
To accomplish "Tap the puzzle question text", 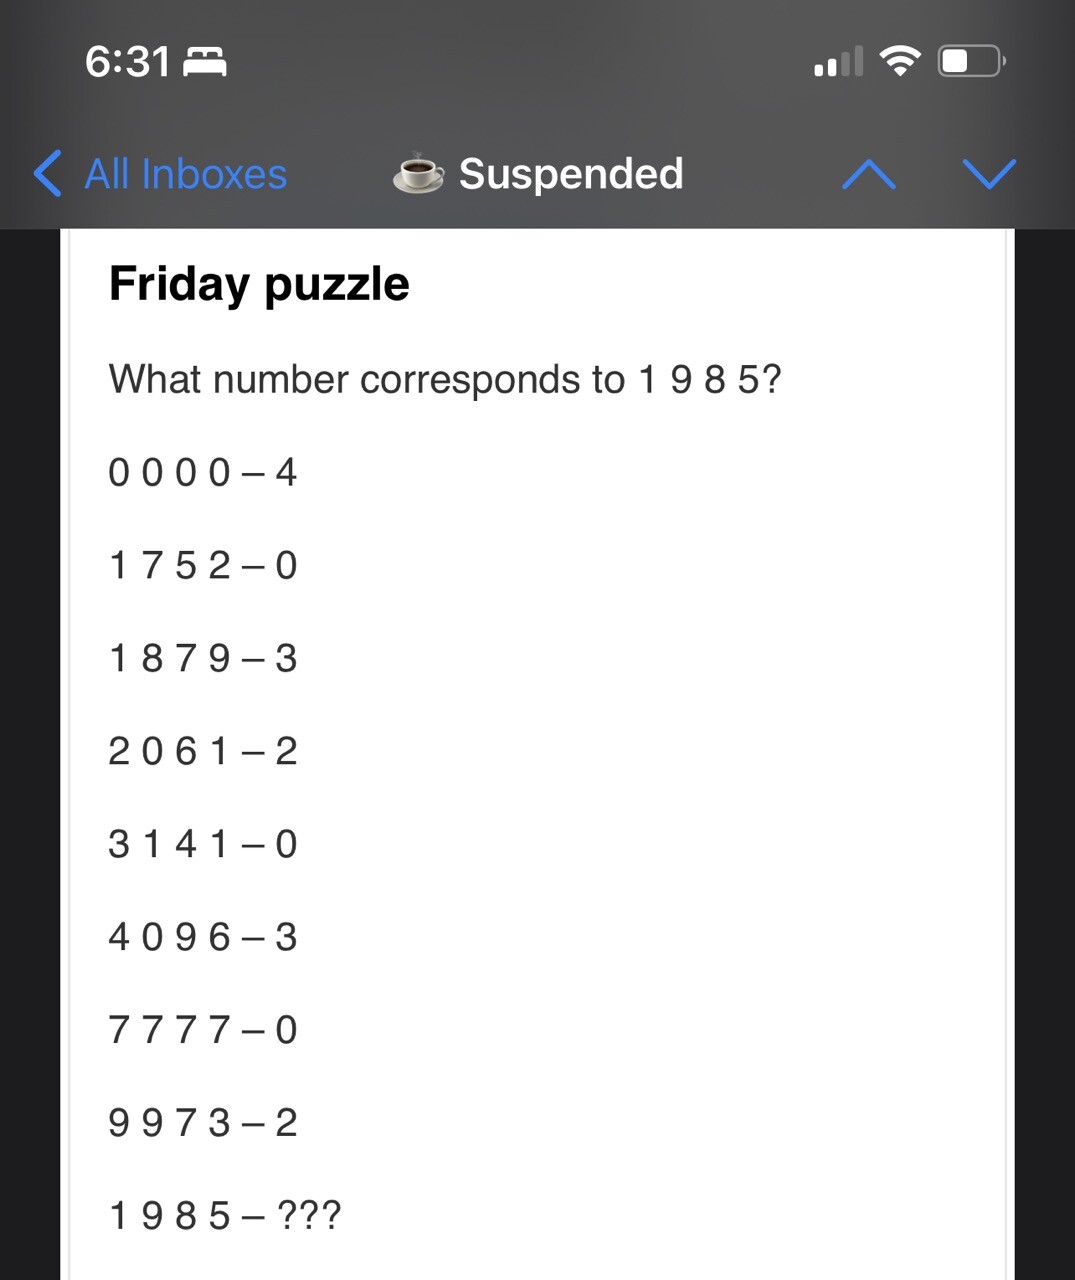I will click(x=445, y=380).
